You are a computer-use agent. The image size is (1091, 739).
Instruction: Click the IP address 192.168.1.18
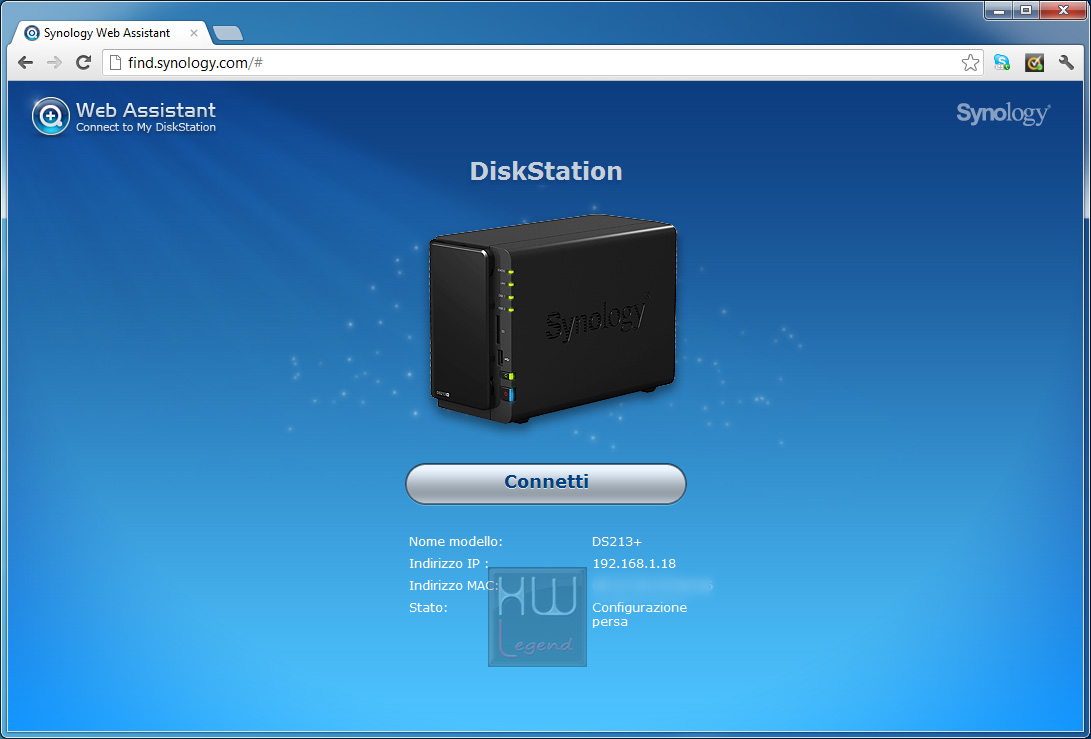coord(634,564)
